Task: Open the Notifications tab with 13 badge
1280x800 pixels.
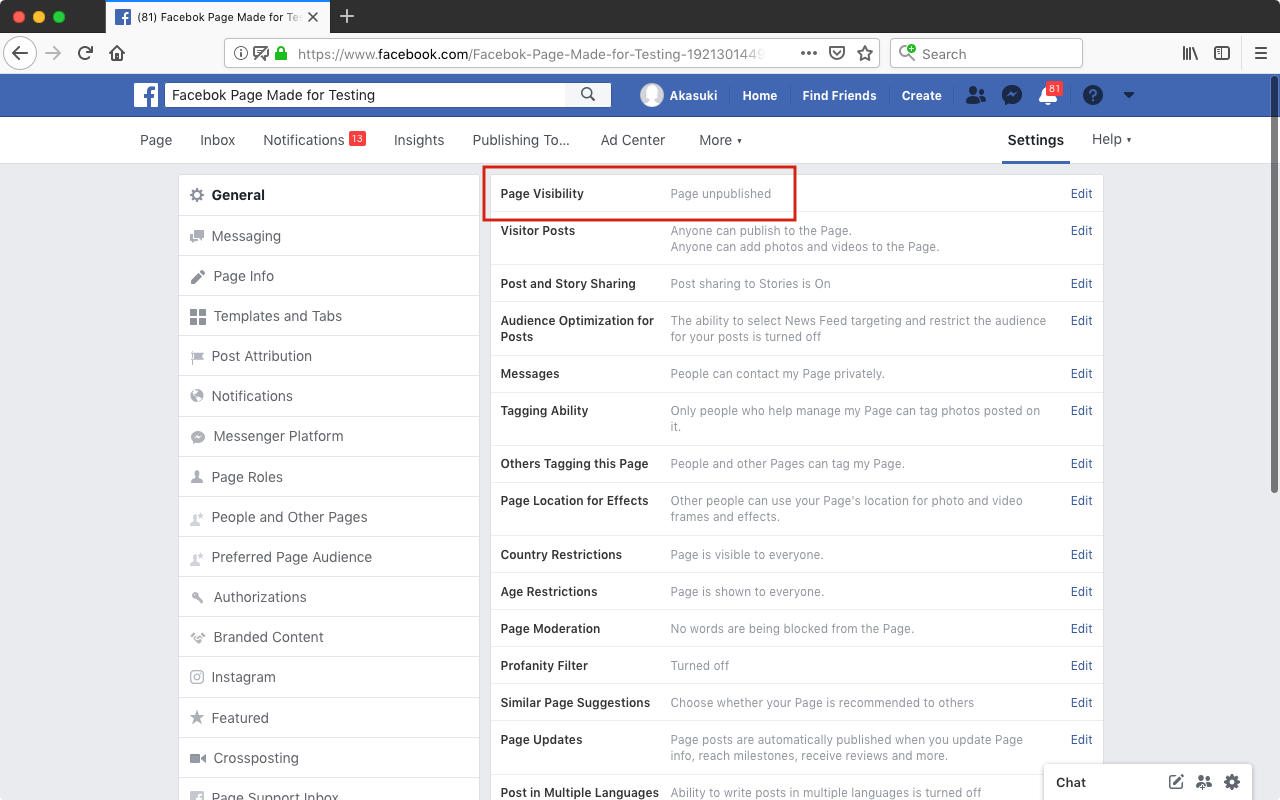Action: (x=314, y=140)
